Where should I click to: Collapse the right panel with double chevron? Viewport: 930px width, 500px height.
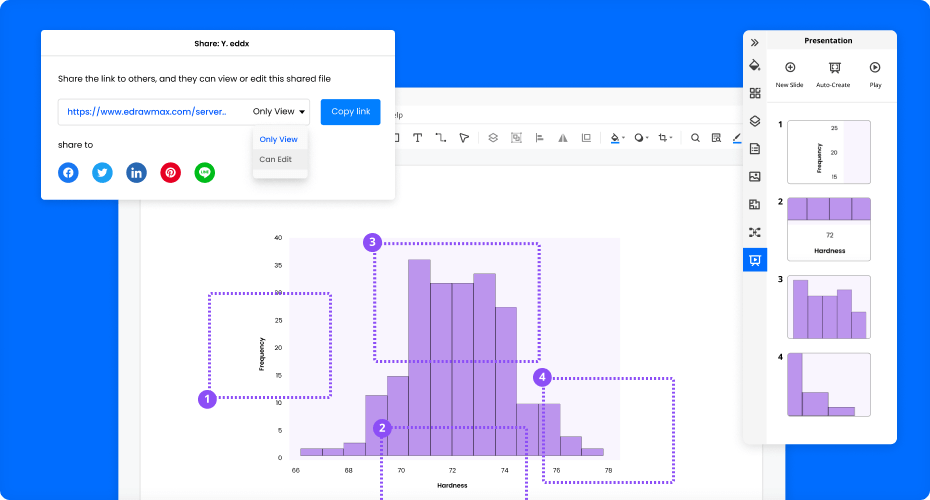(754, 43)
